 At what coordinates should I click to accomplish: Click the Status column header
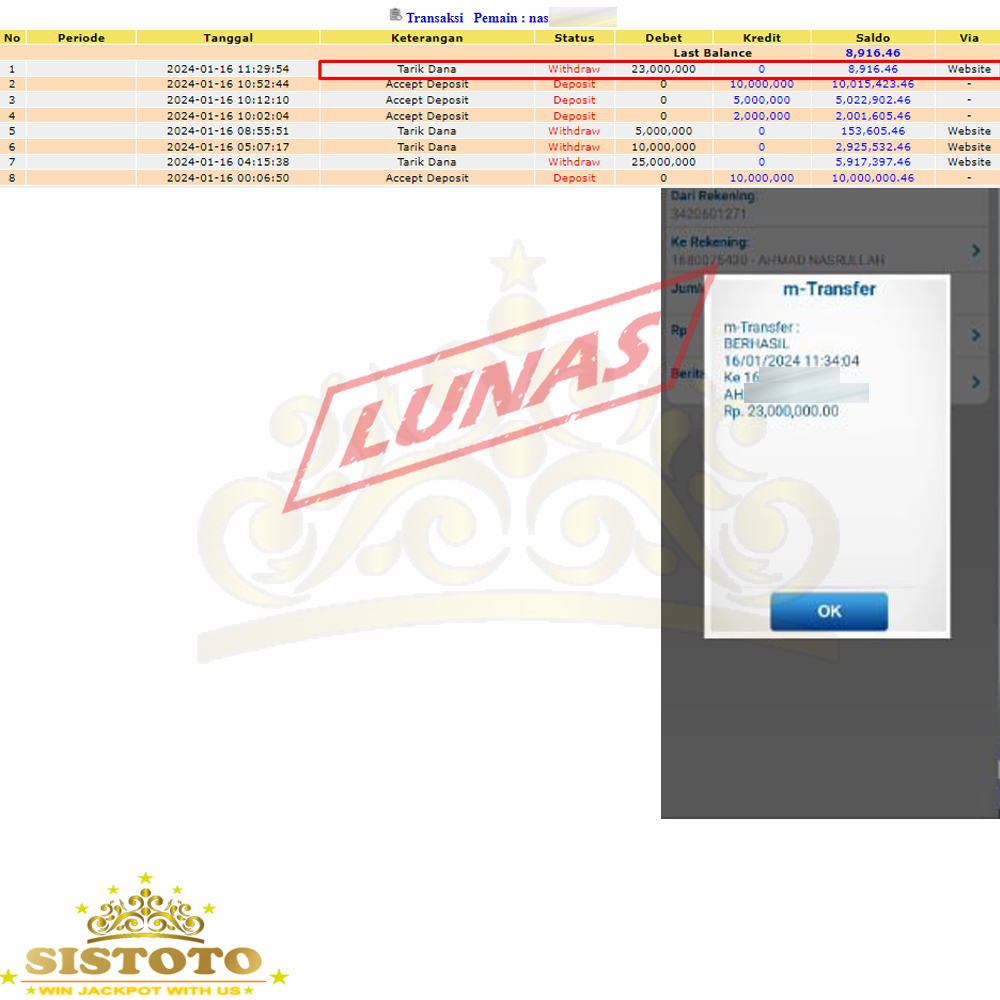point(574,38)
